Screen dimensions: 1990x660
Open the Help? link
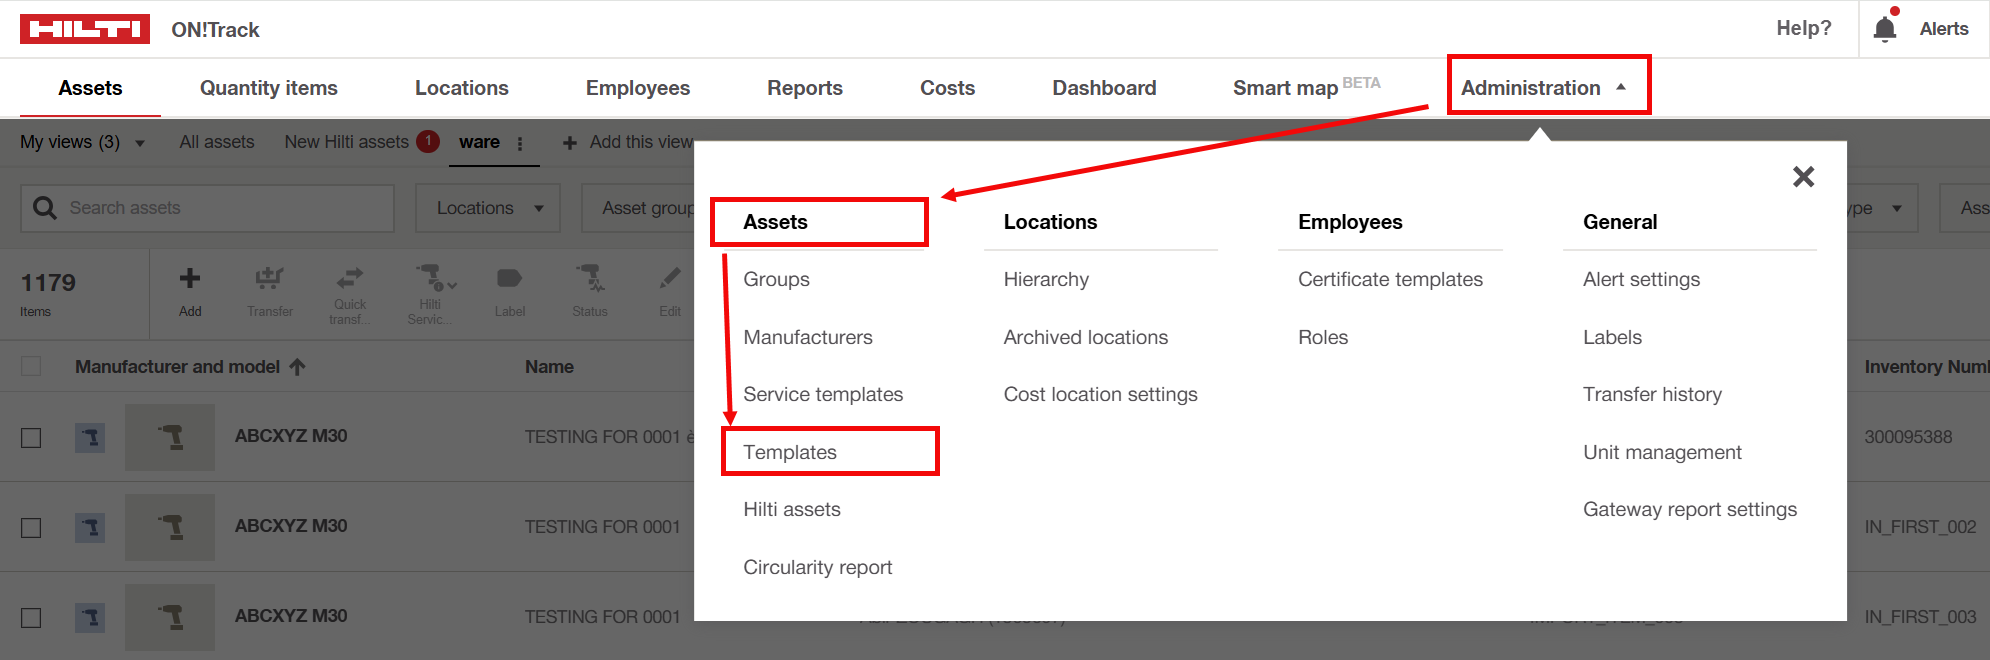click(1803, 29)
